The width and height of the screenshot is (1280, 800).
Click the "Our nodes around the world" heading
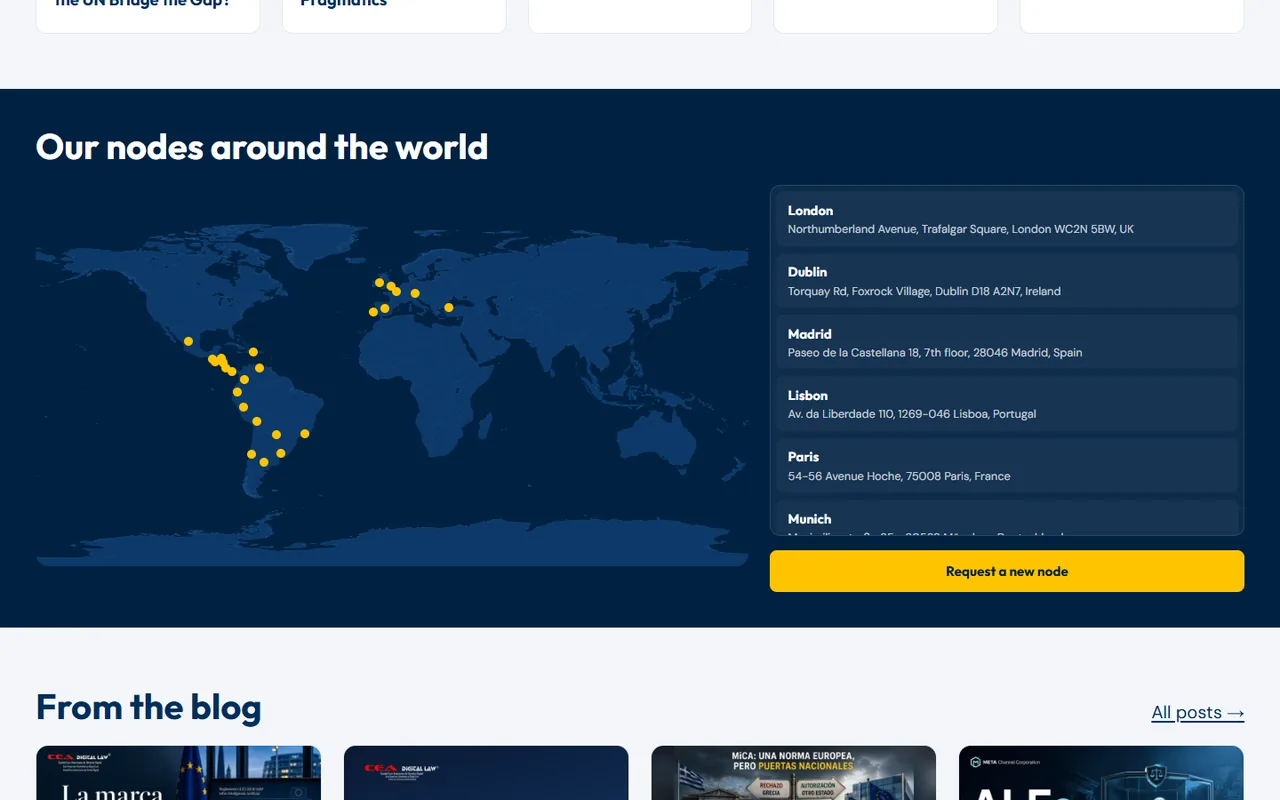(262, 147)
